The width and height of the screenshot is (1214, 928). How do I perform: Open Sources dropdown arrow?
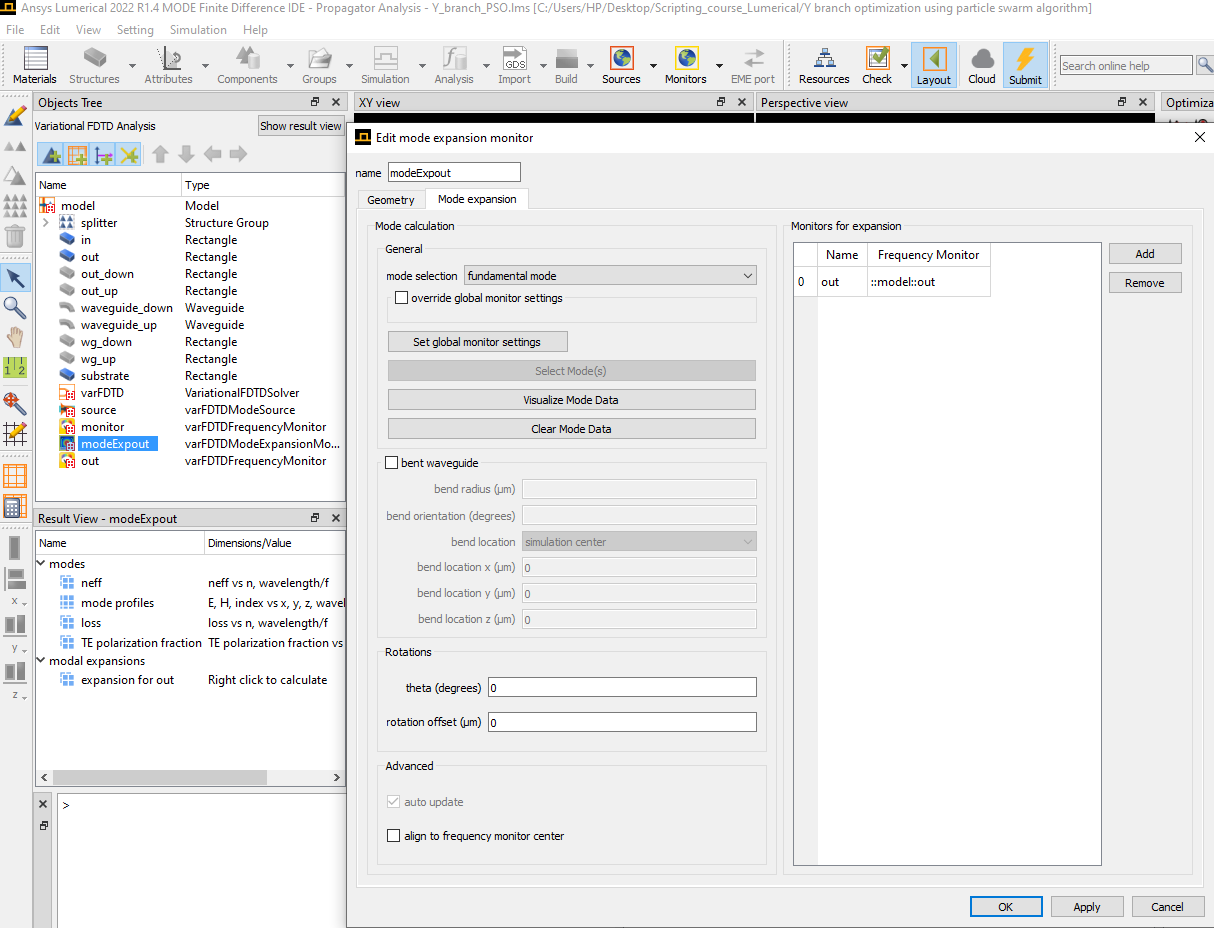coord(652,66)
